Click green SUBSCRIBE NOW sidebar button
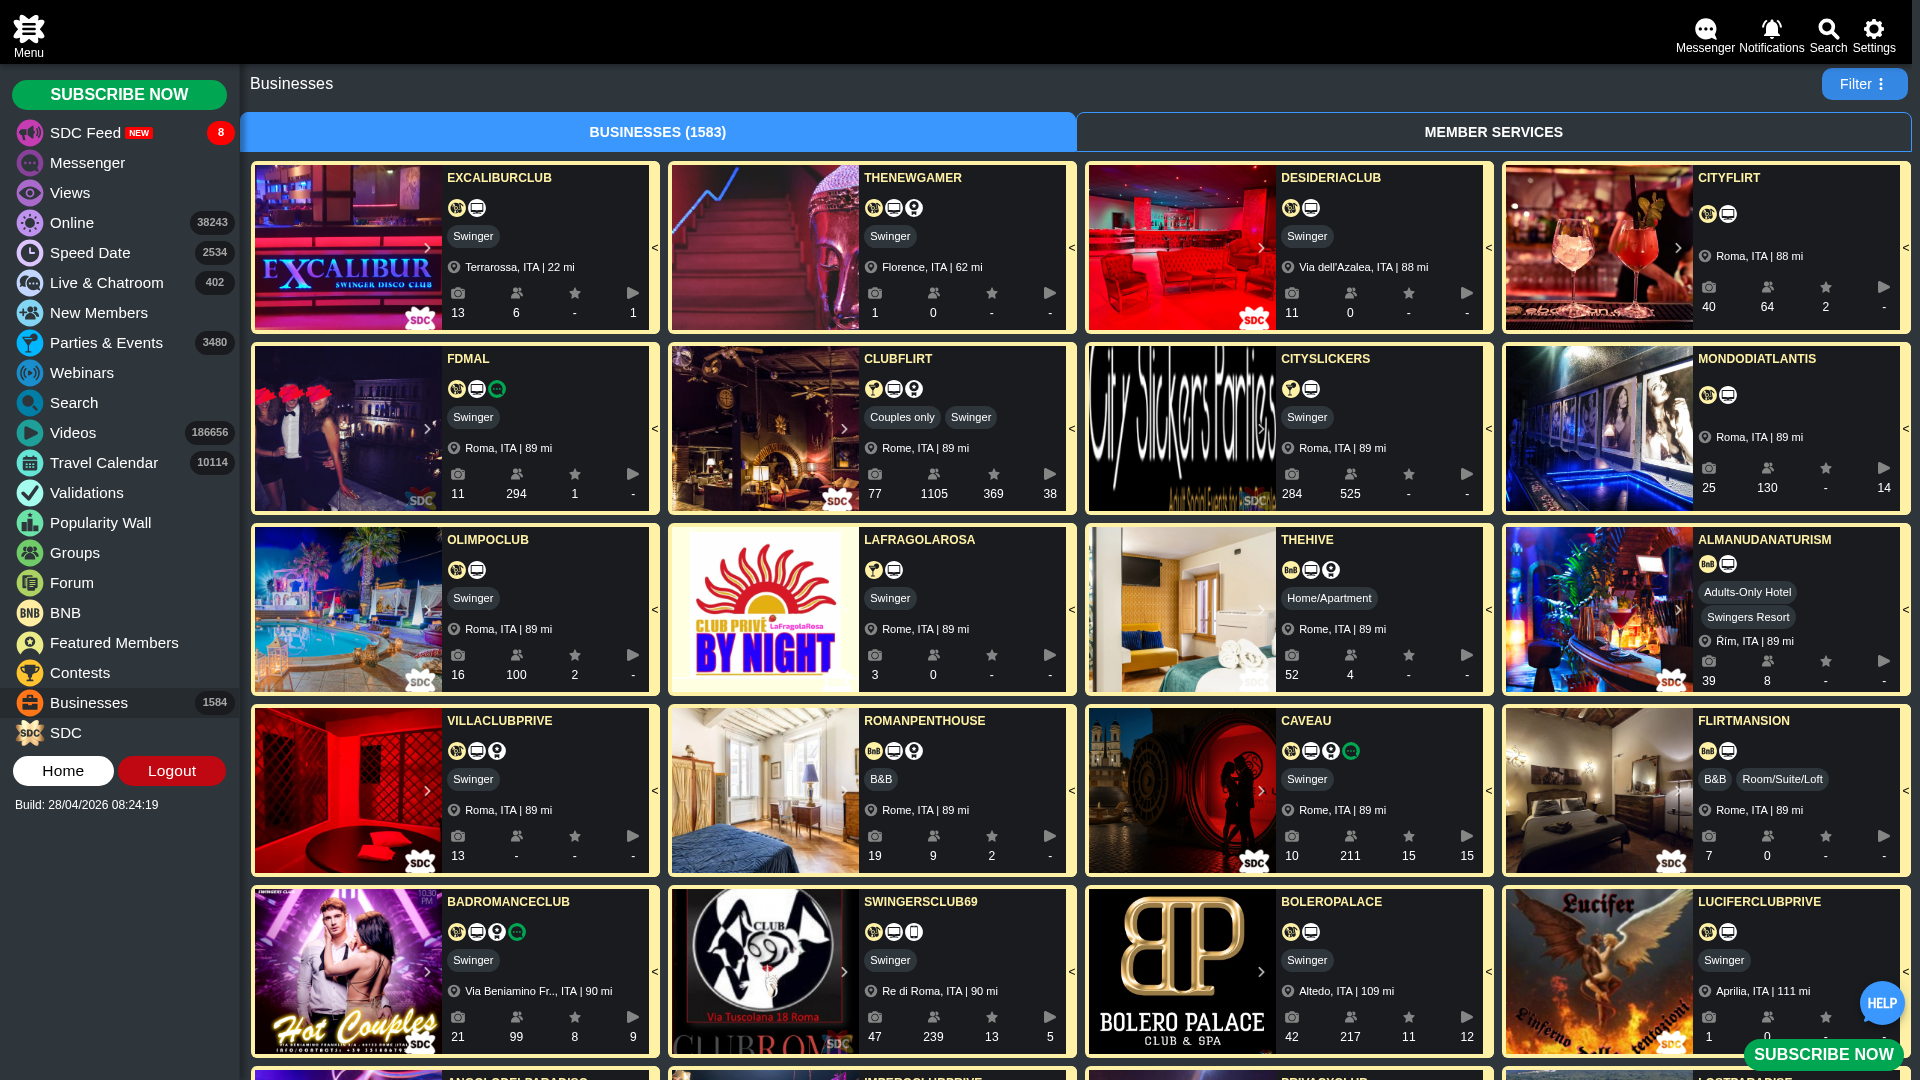 (119, 95)
